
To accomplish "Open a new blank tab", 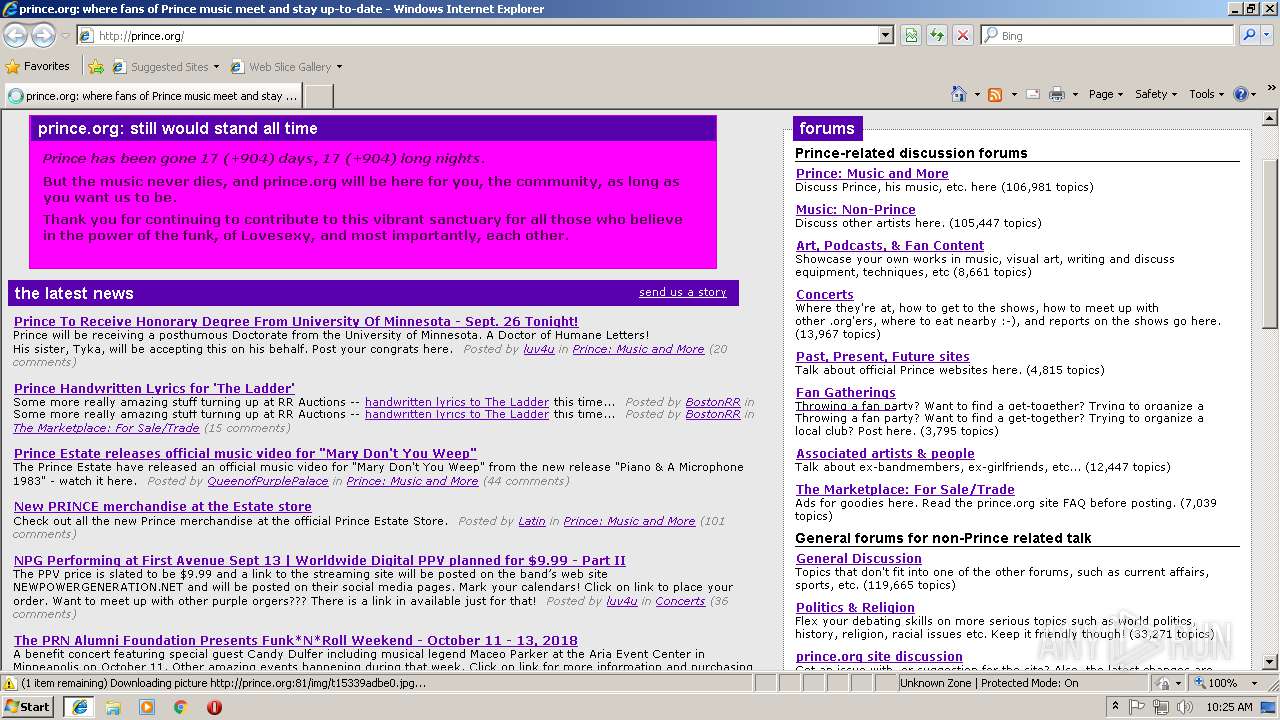I will pos(318,96).
